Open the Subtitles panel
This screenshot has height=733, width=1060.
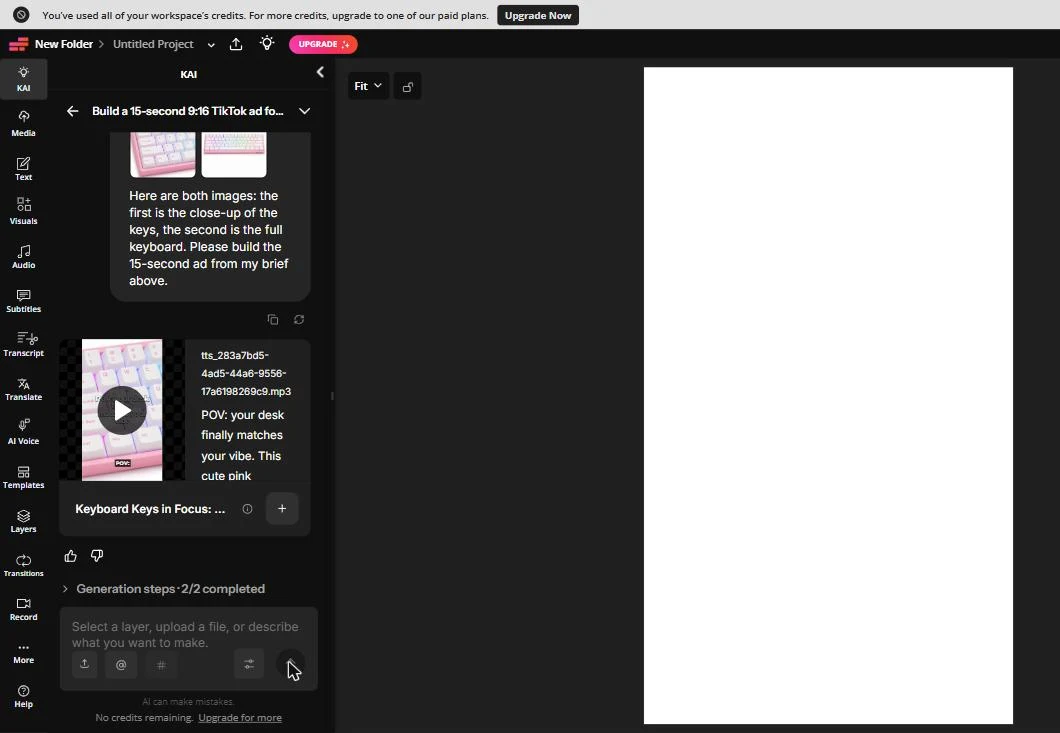click(x=24, y=300)
